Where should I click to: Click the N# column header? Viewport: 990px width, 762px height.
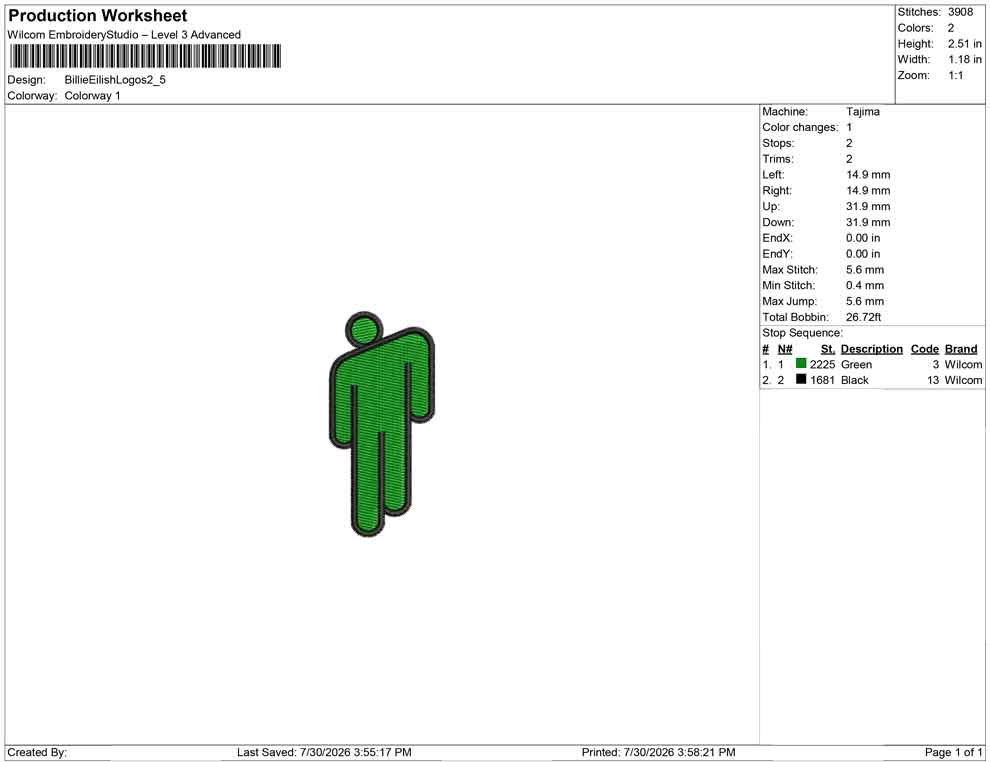tap(785, 348)
